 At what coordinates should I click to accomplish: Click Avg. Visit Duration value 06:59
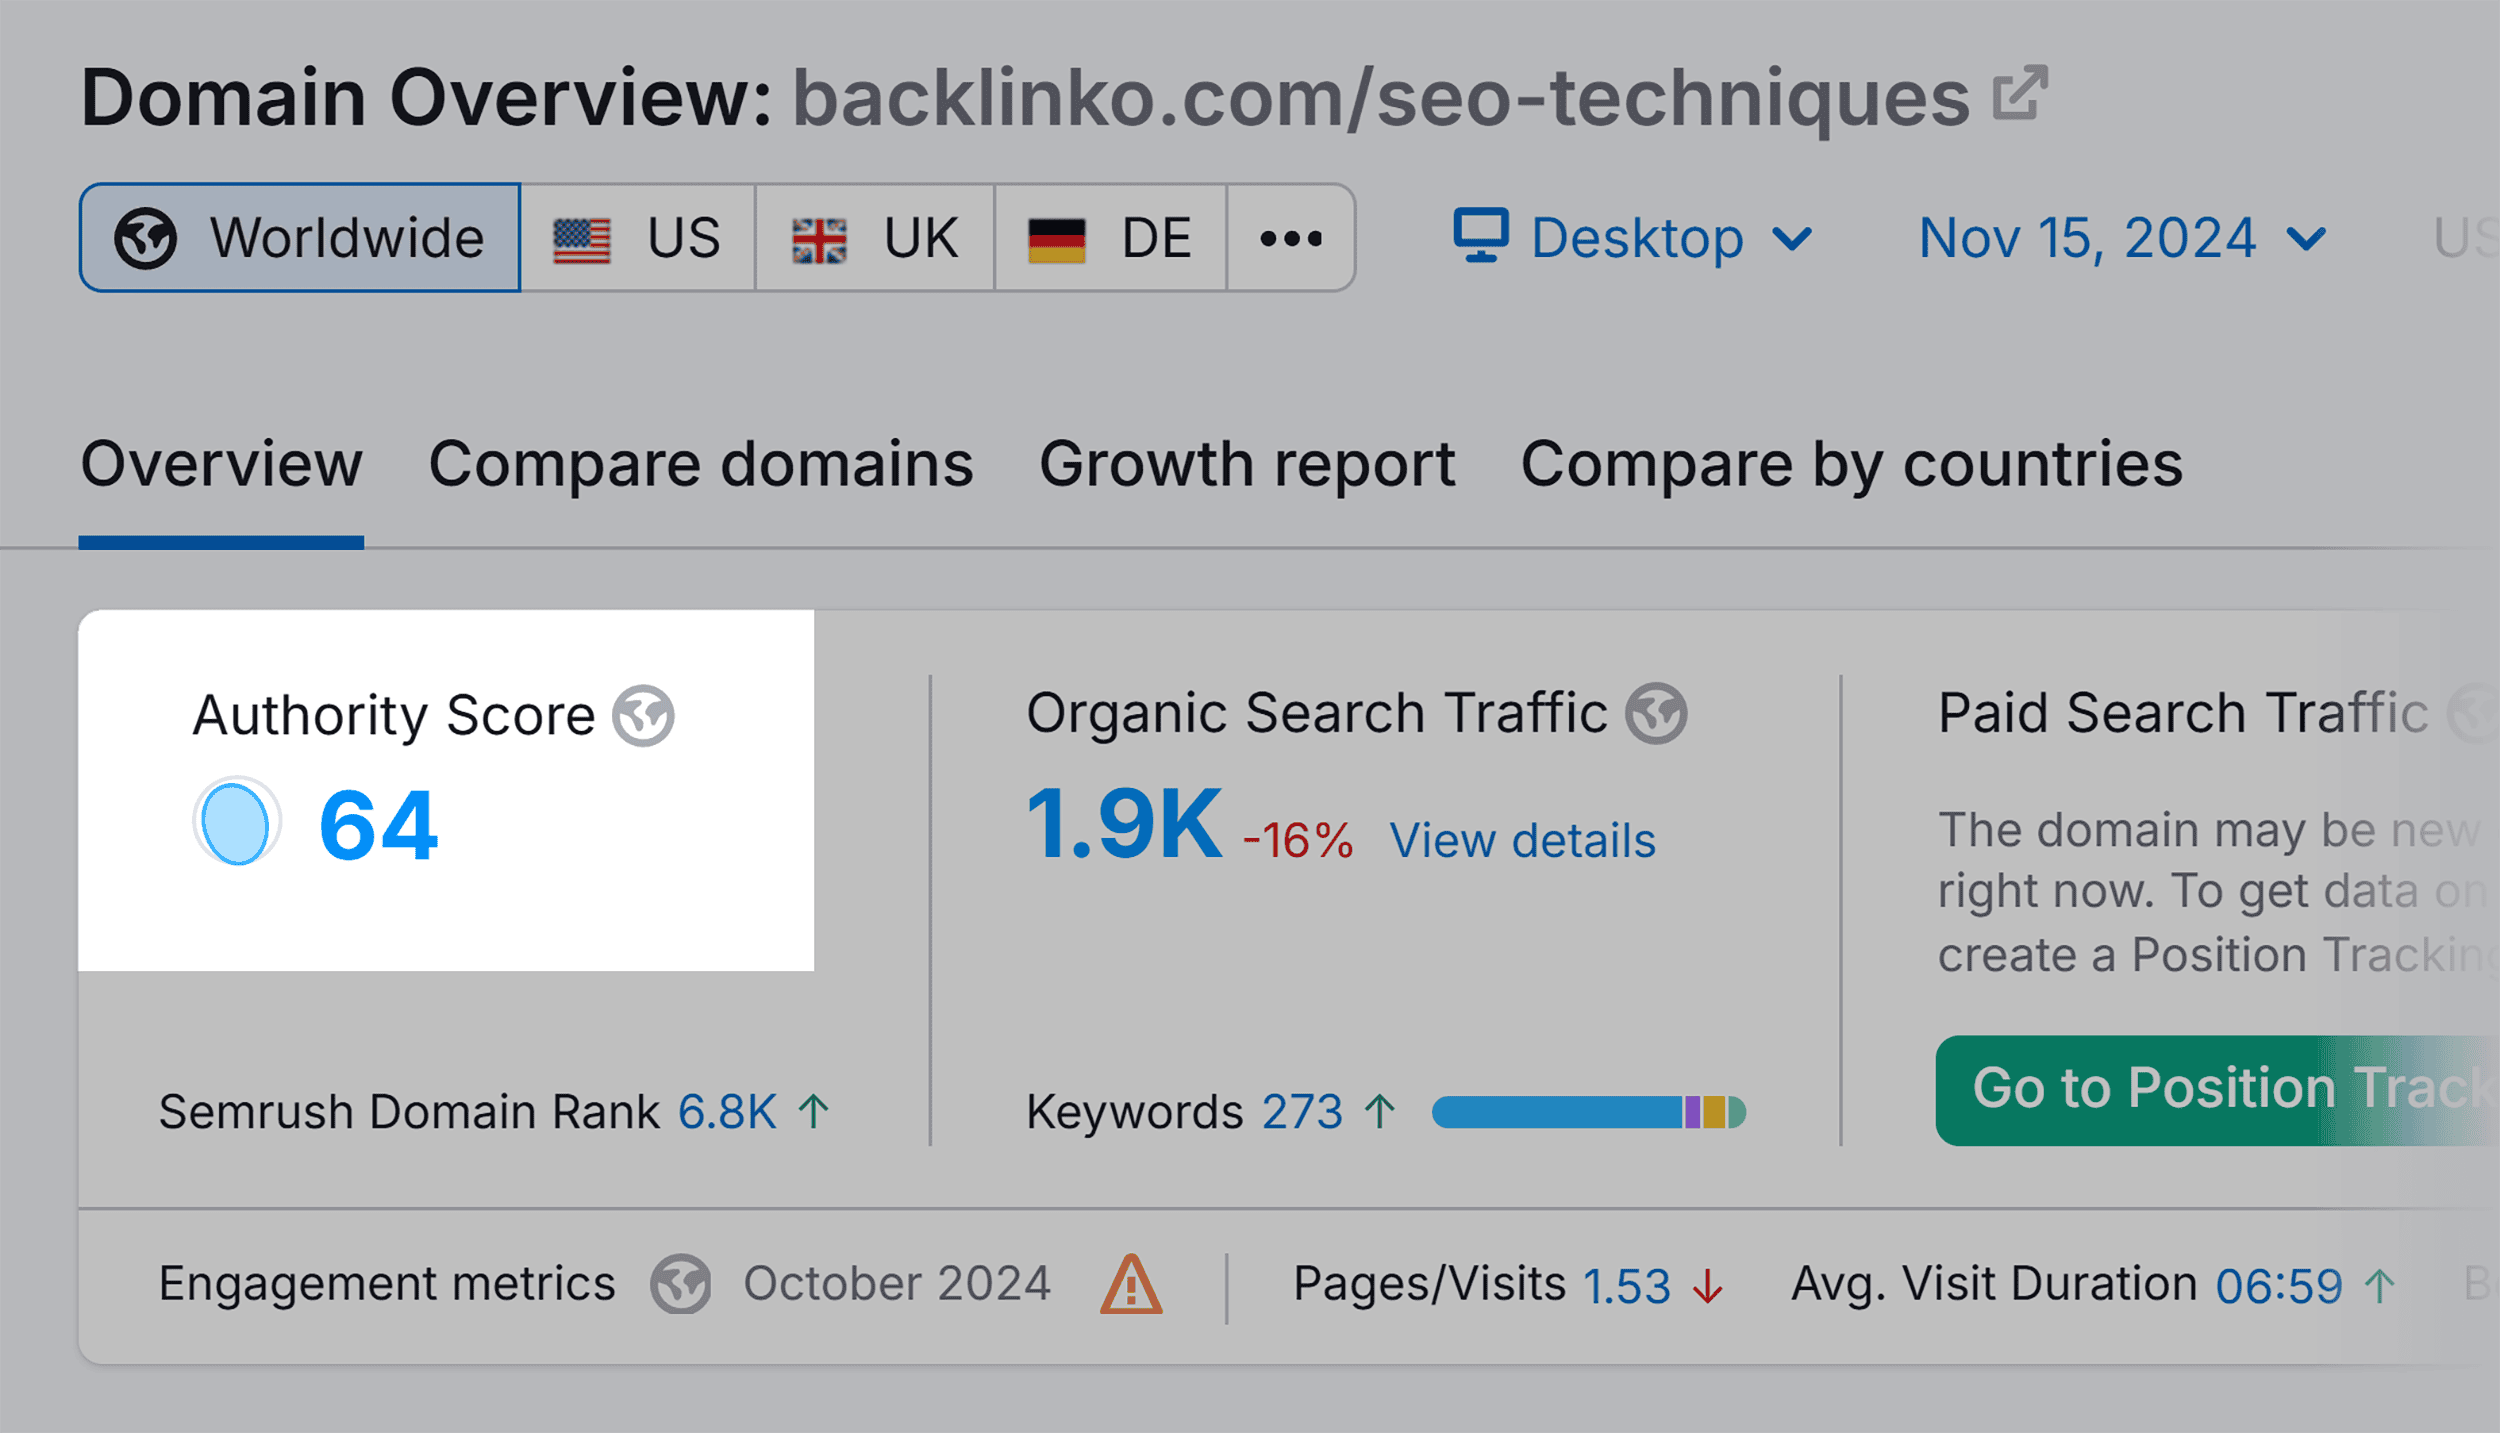2279,1286
